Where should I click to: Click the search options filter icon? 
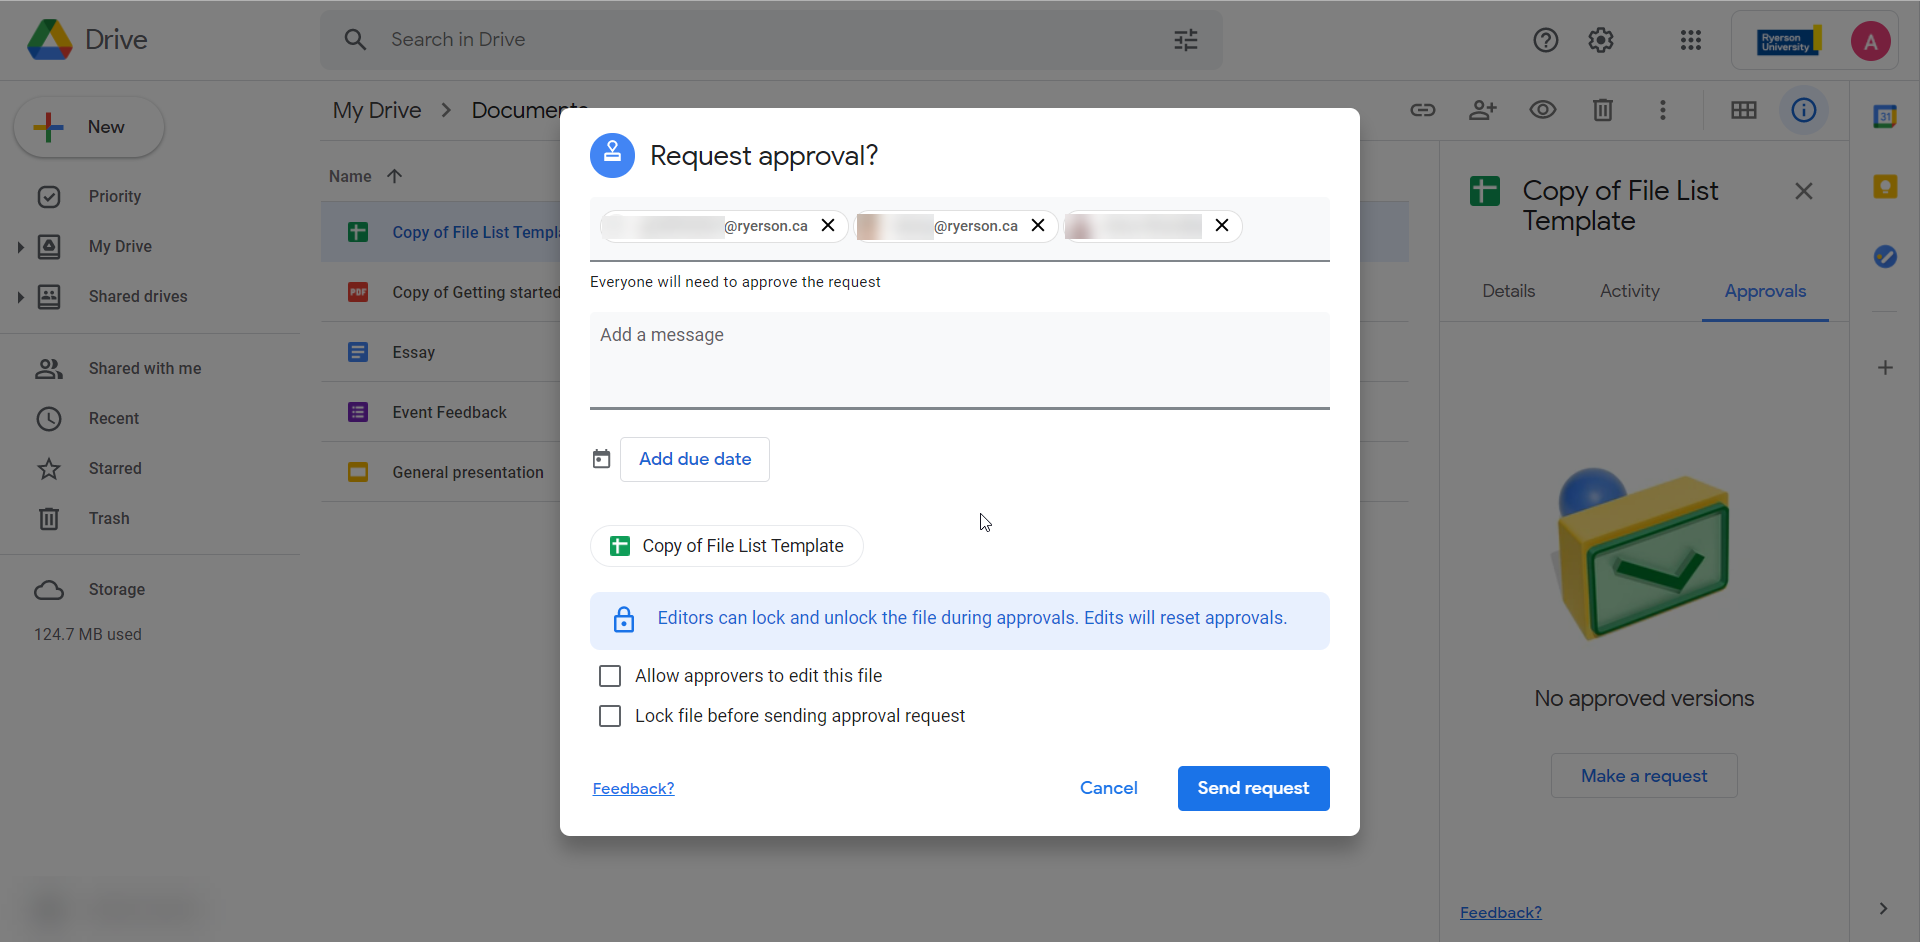click(x=1185, y=40)
